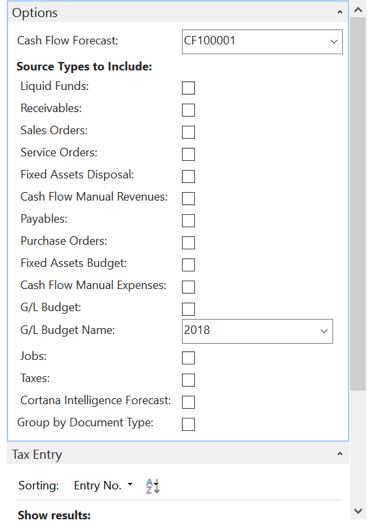
Task: Open the Cash Flow Forecast dropdown arrow
Action: pyautogui.click(x=333, y=42)
